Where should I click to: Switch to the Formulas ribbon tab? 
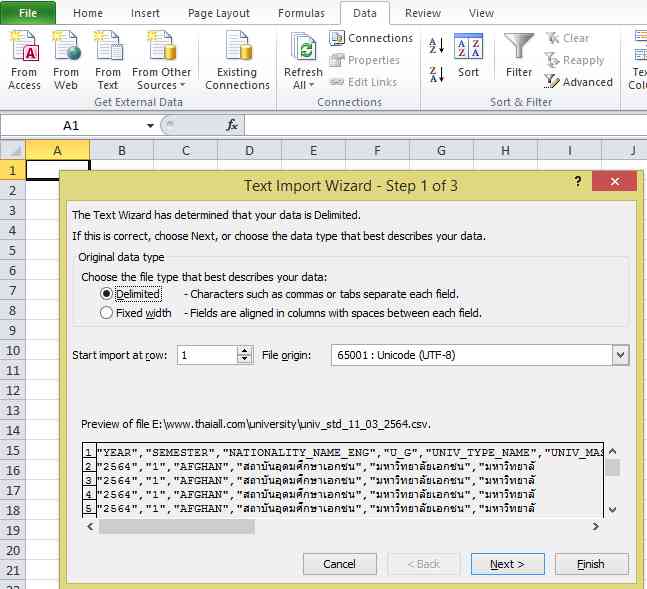(300, 13)
